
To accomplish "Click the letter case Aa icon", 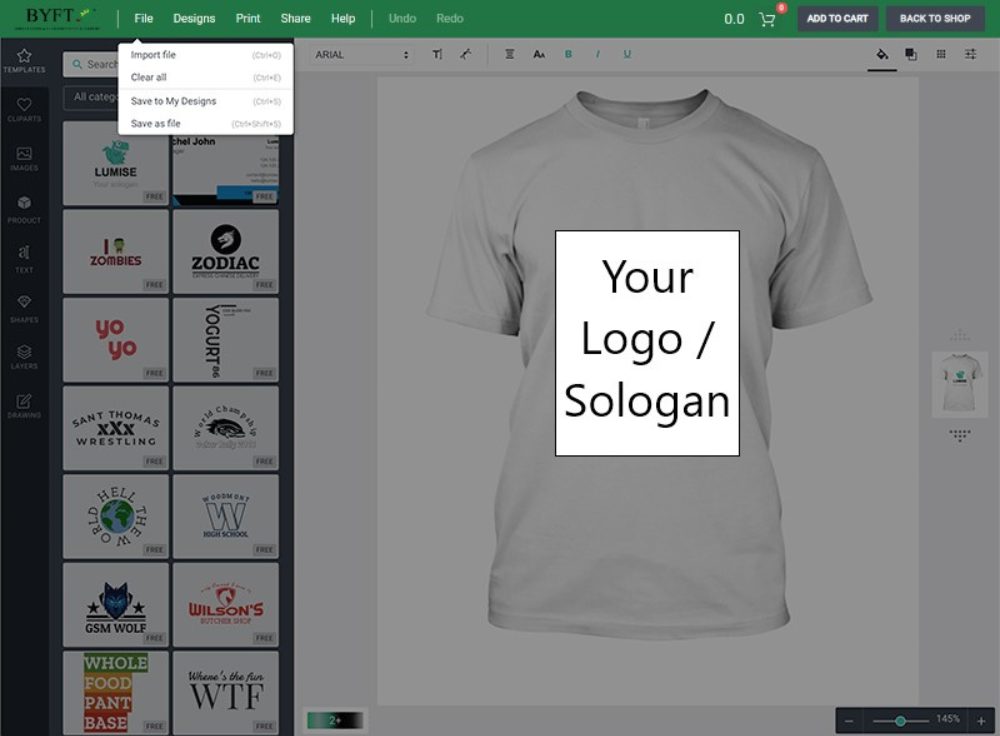I will click(539, 54).
